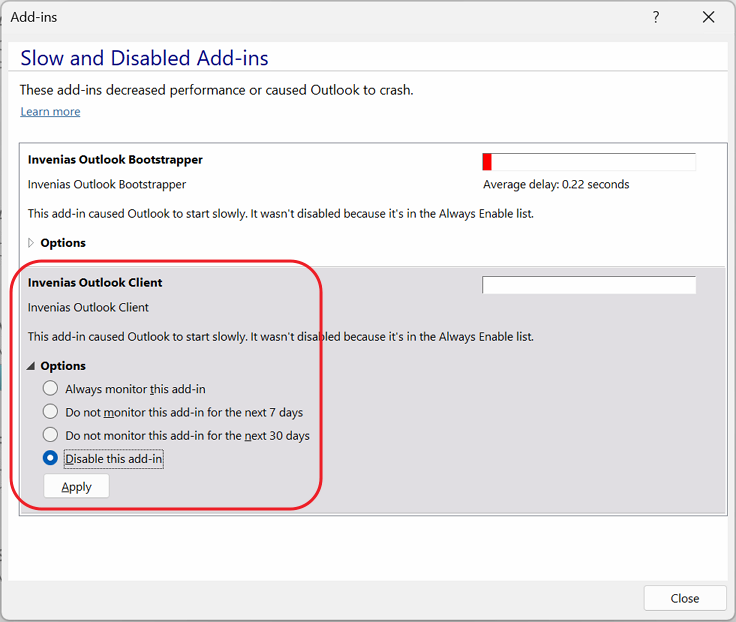
Task: Click the Average delay: 0.22 seconds text
Action: coord(556,184)
